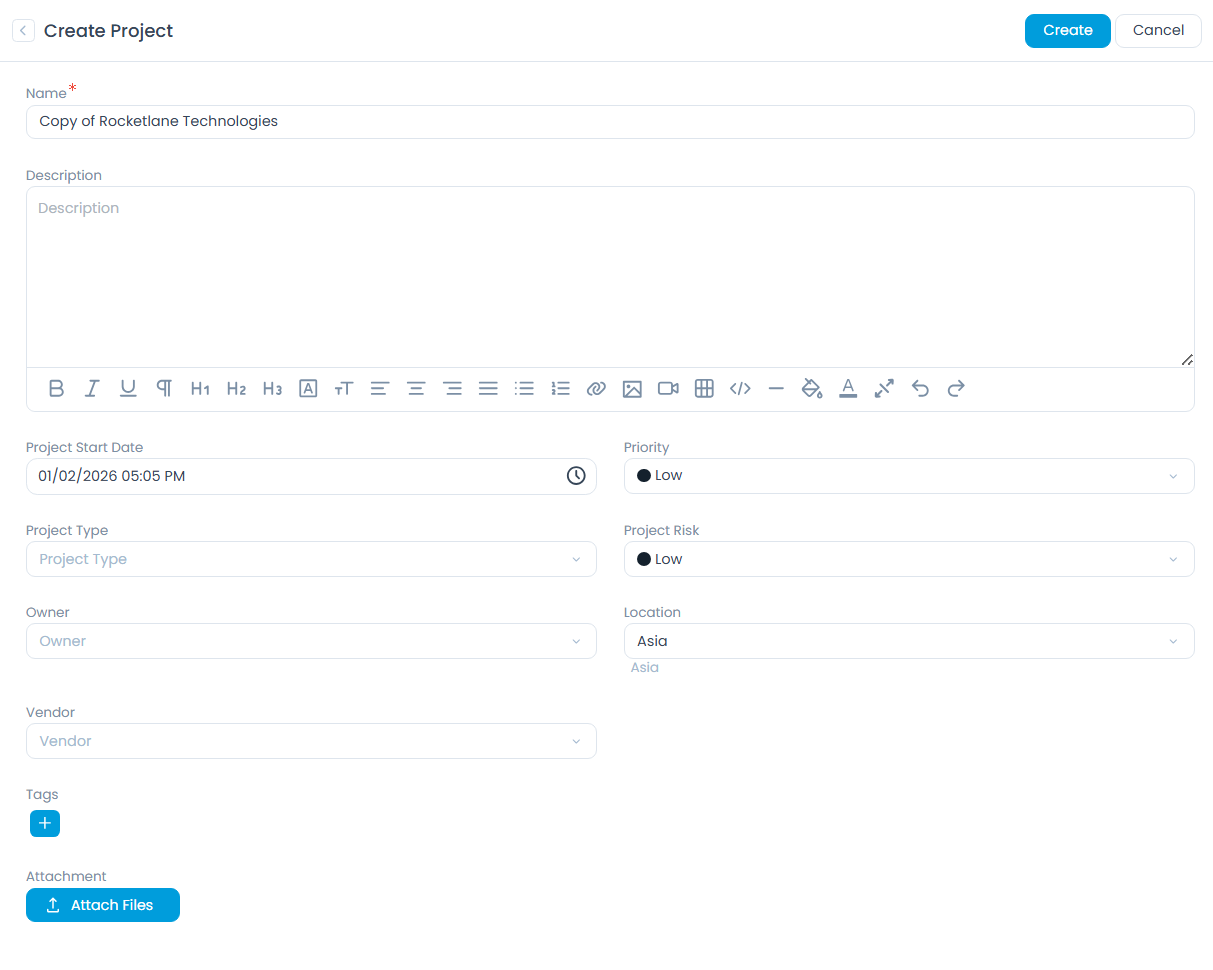The image size is (1213, 970).
Task: Add a tag with the plus button
Action: 45,823
